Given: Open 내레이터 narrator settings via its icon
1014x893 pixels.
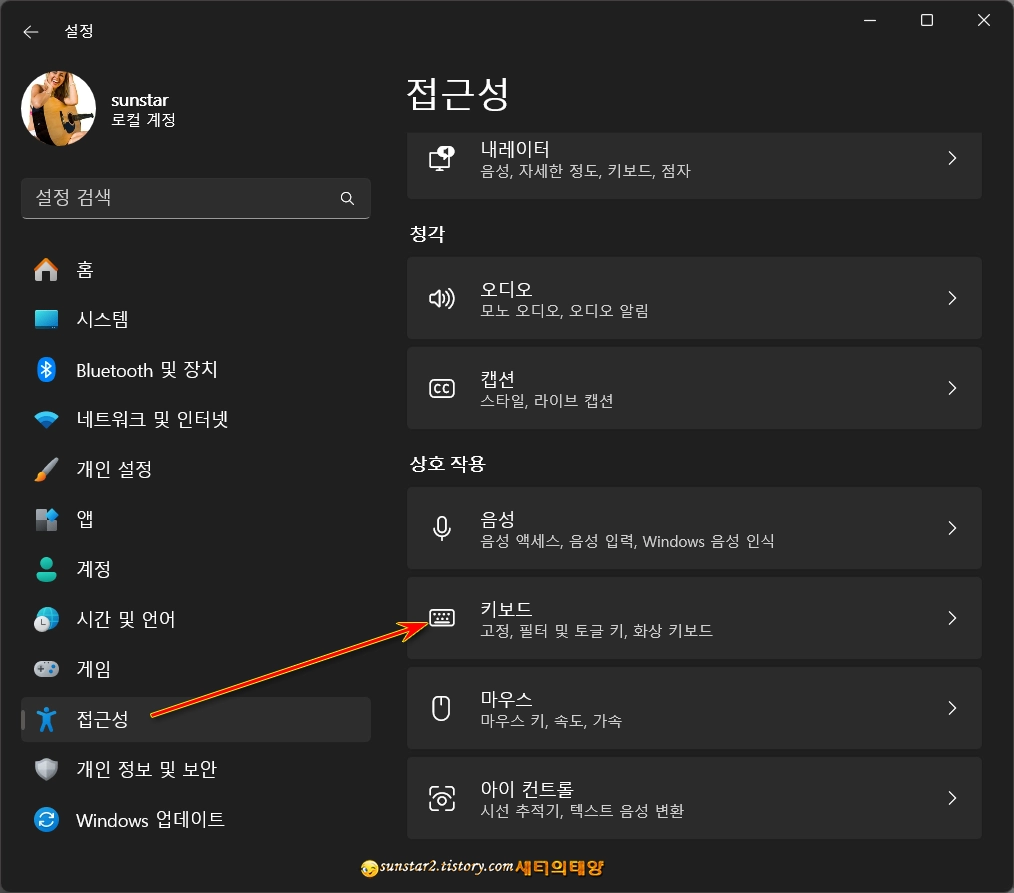Looking at the screenshot, I should click(x=441, y=157).
